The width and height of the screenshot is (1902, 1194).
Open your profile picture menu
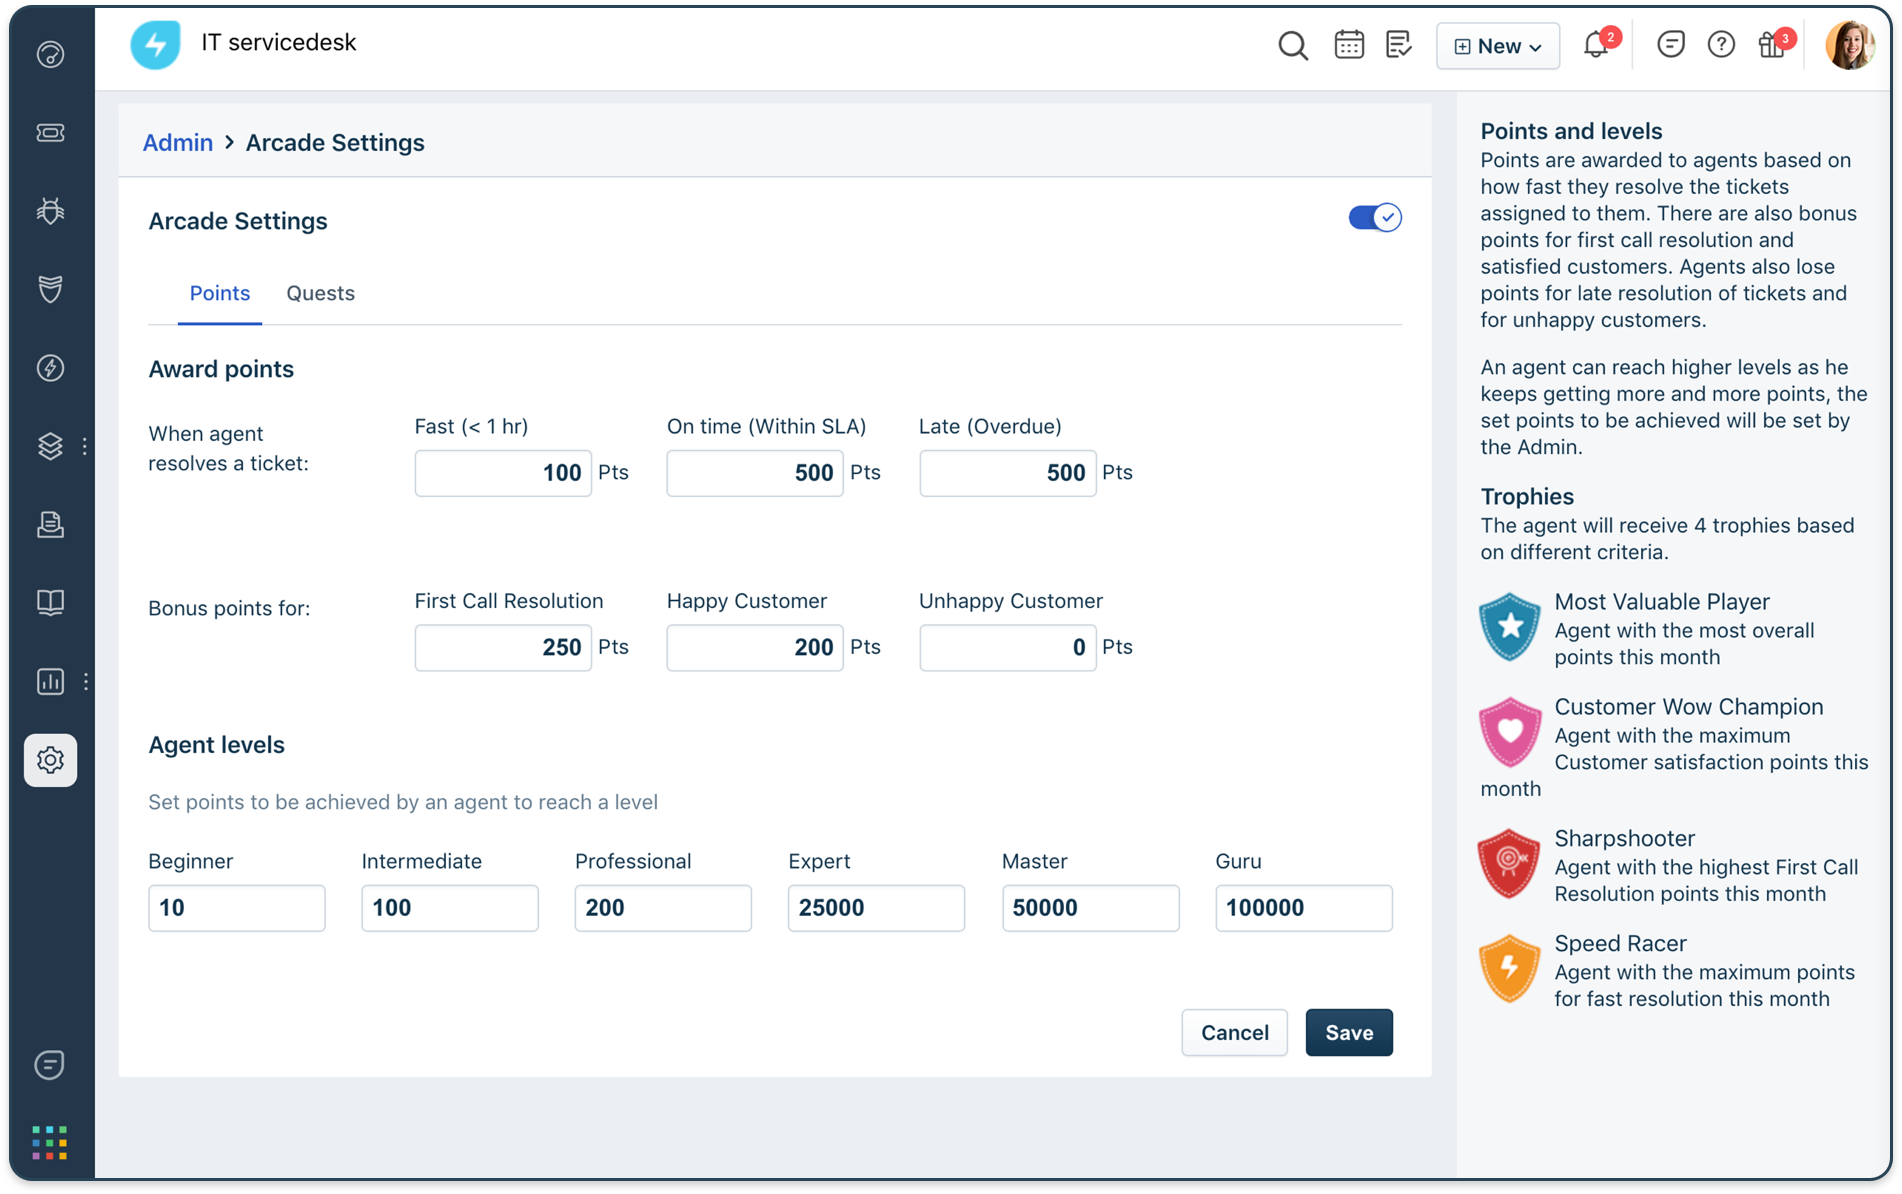(1850, 45)
